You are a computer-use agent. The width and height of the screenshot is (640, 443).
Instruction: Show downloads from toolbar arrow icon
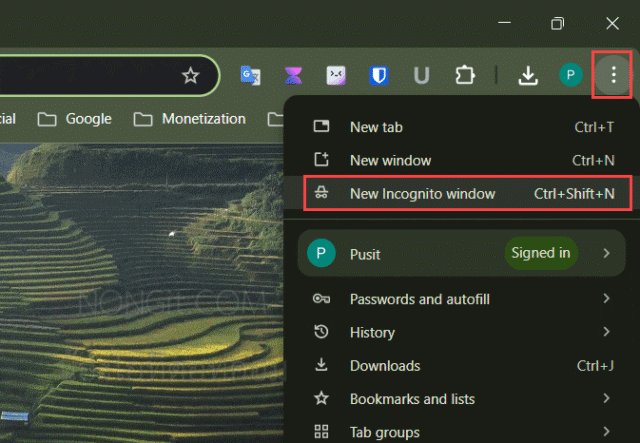coord(528,76)
